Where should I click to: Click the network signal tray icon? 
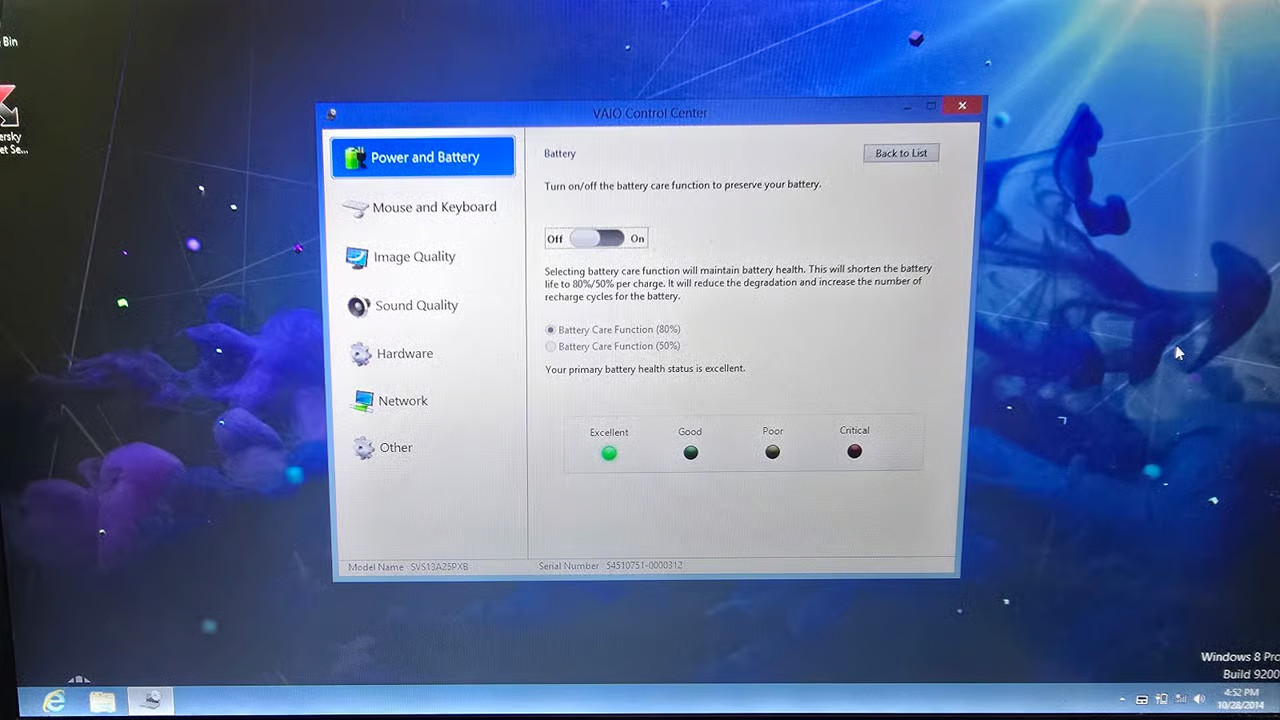(1181, 699)
